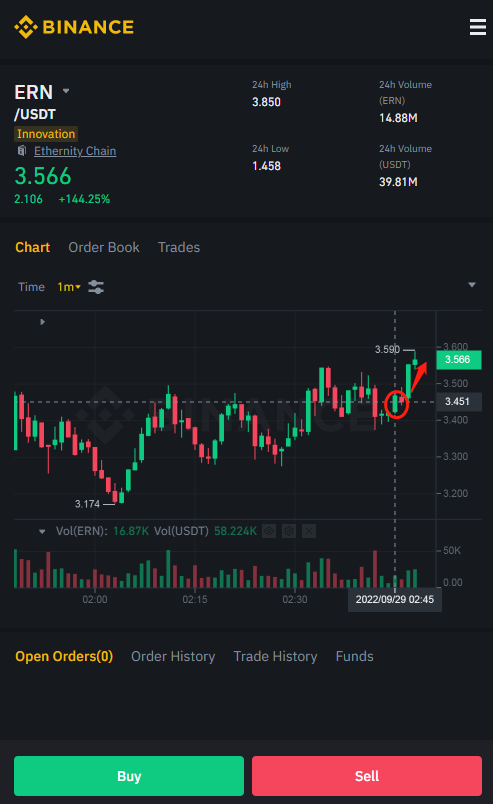Expand the ERN trading pair selector
This screenshot has height=804, width=493.
coord(66,91)
